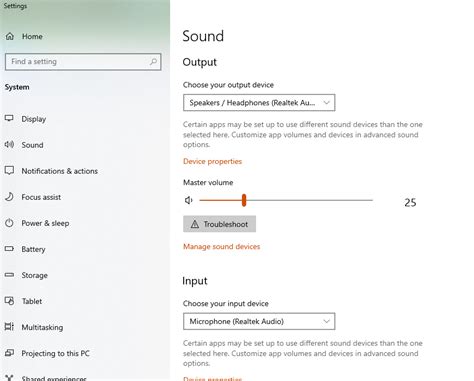Click the Battery icon in sidebar
Screen dimensions: 474x381
(x=9, y=249)
